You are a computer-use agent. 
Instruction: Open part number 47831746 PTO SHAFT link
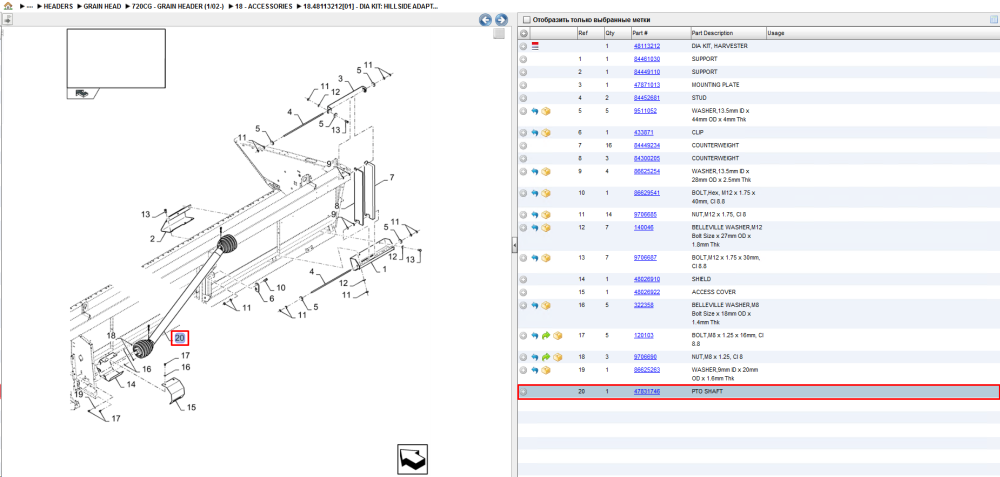(x=646, y=392)
